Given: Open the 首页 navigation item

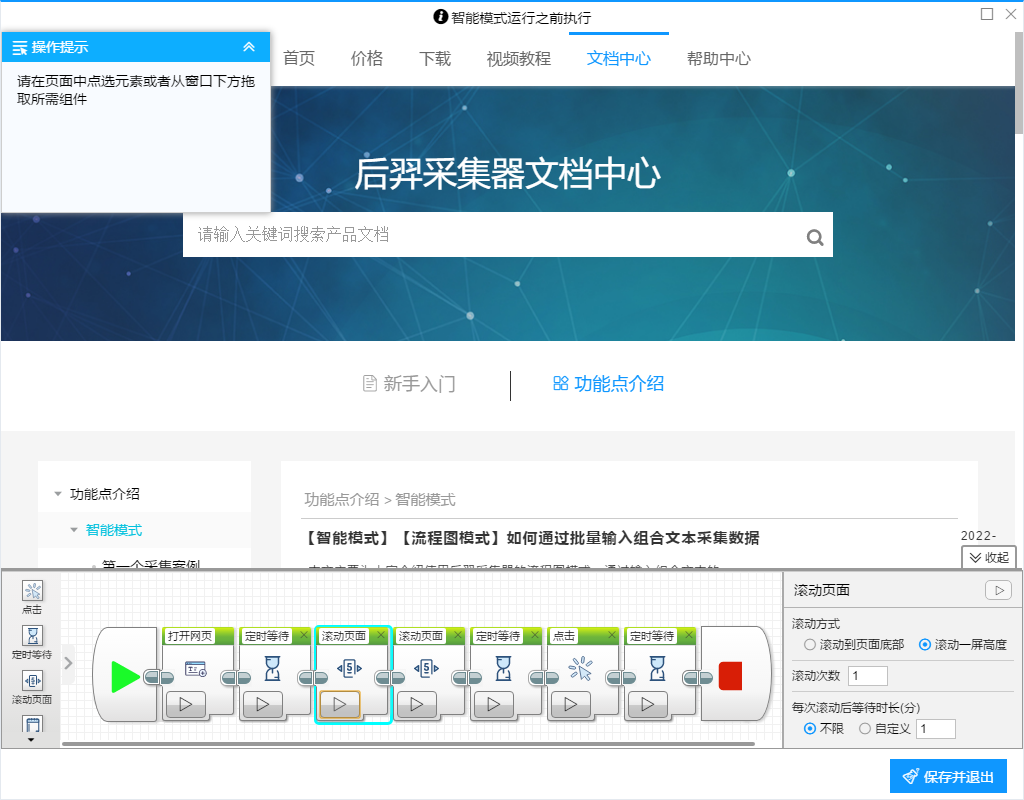Looking at the screenshot, I should coord(299,59).
